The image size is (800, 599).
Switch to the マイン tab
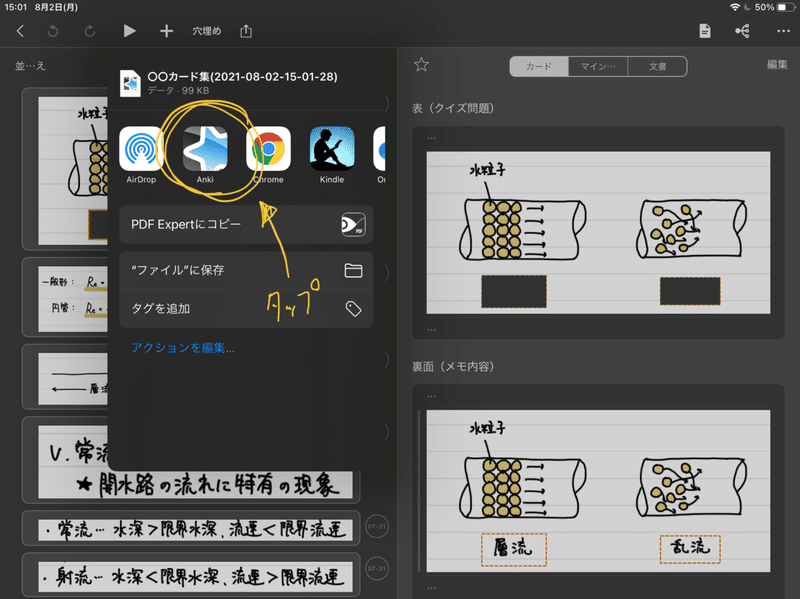pyautogui.click(x=595, y=66)
